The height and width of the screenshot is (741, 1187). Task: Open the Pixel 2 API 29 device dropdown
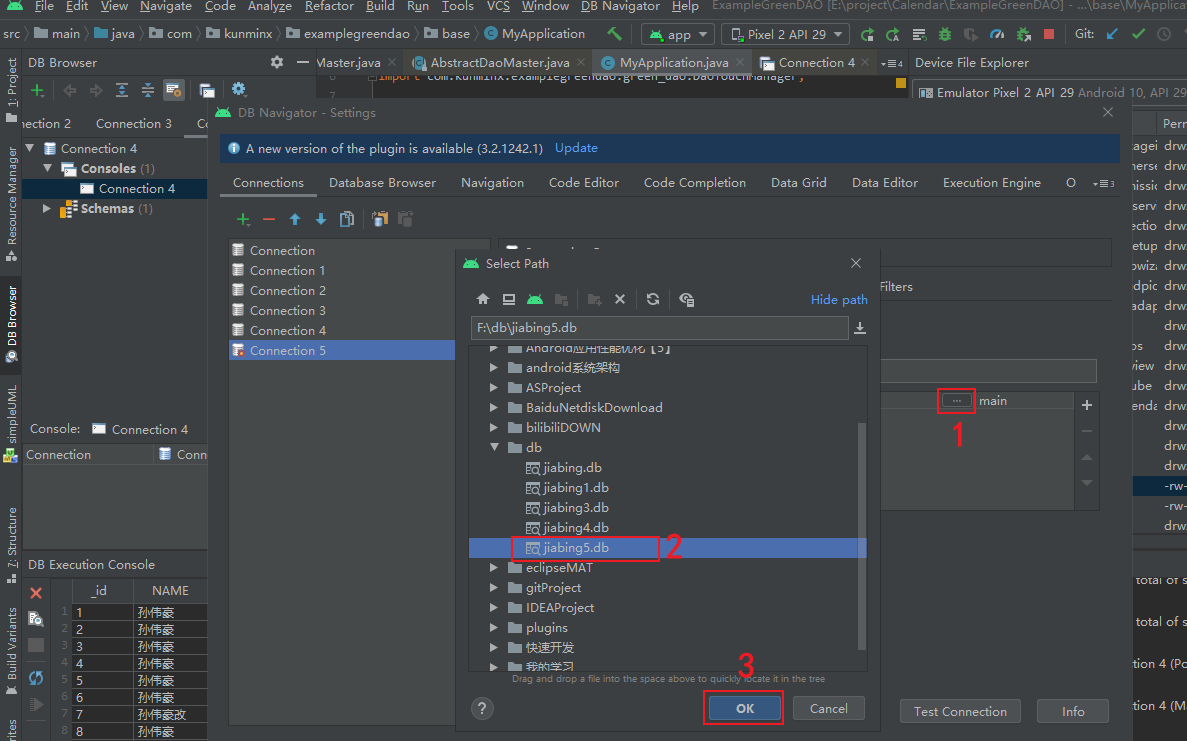tap(786, 35)
